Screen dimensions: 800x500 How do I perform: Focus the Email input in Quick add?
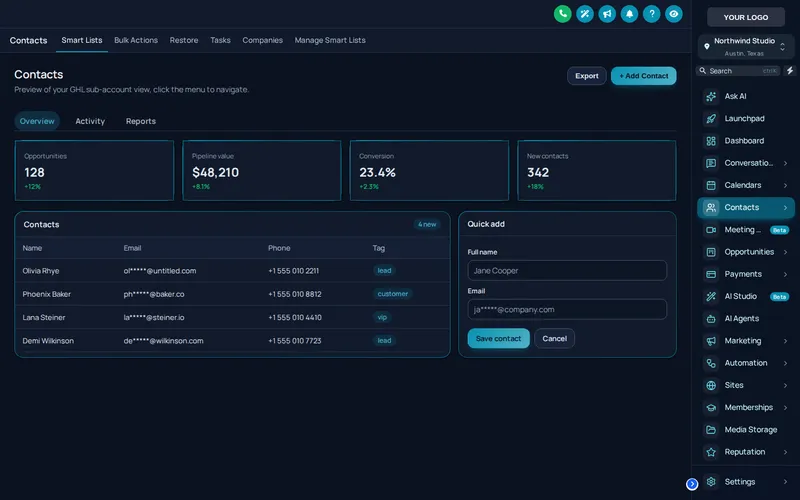click(x=567, y=310)
